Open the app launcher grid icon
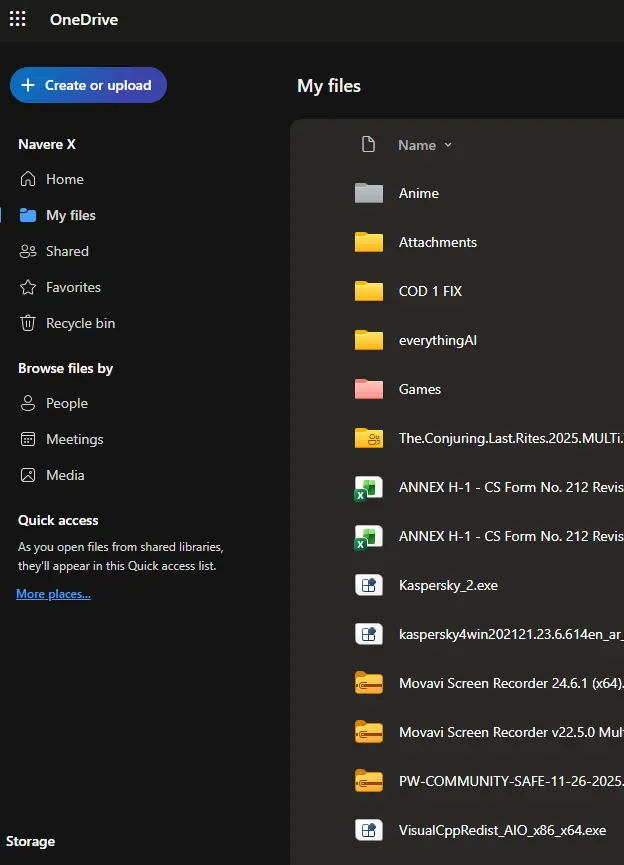Viewport: 624px width, 865px height. point(18,19)
